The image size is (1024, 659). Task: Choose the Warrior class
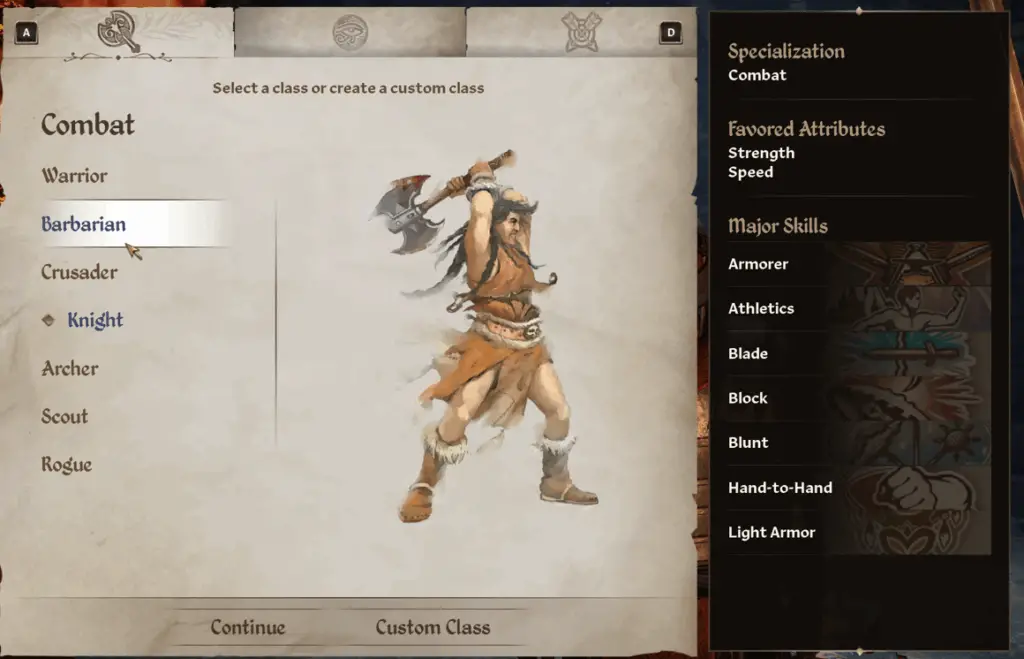coord(74,176)
